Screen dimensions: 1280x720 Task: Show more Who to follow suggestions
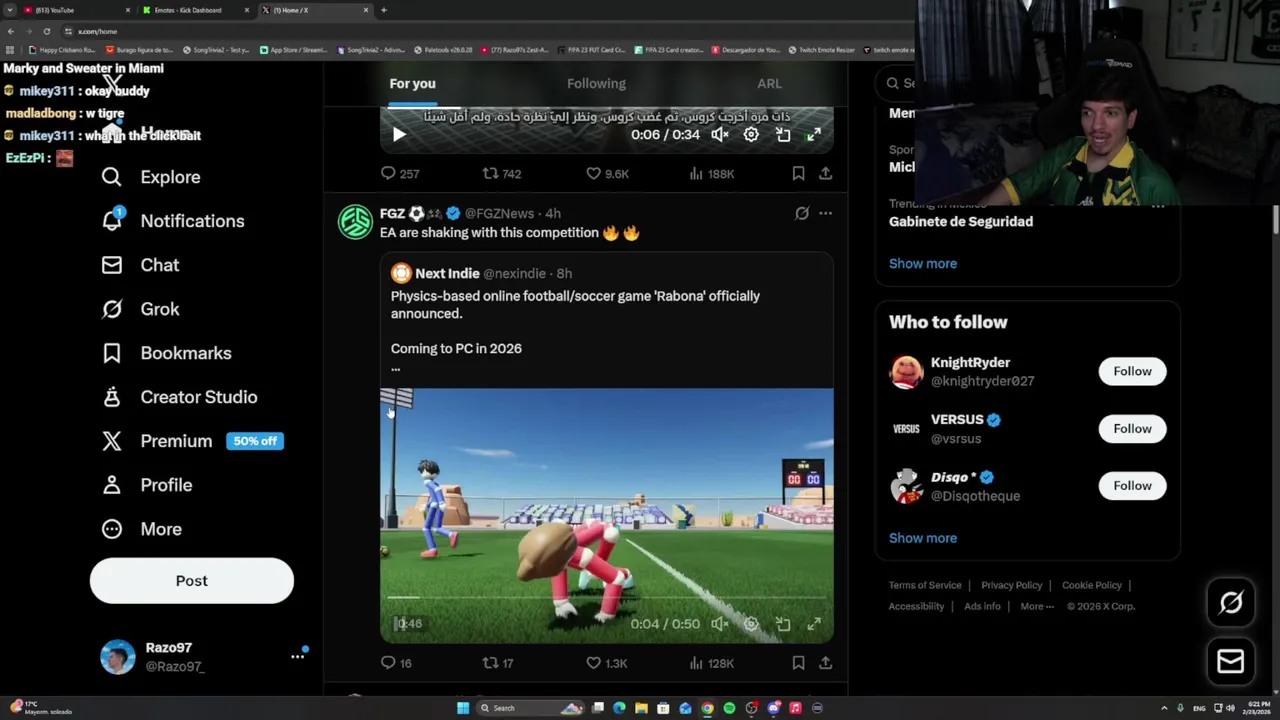click(923, 538)
